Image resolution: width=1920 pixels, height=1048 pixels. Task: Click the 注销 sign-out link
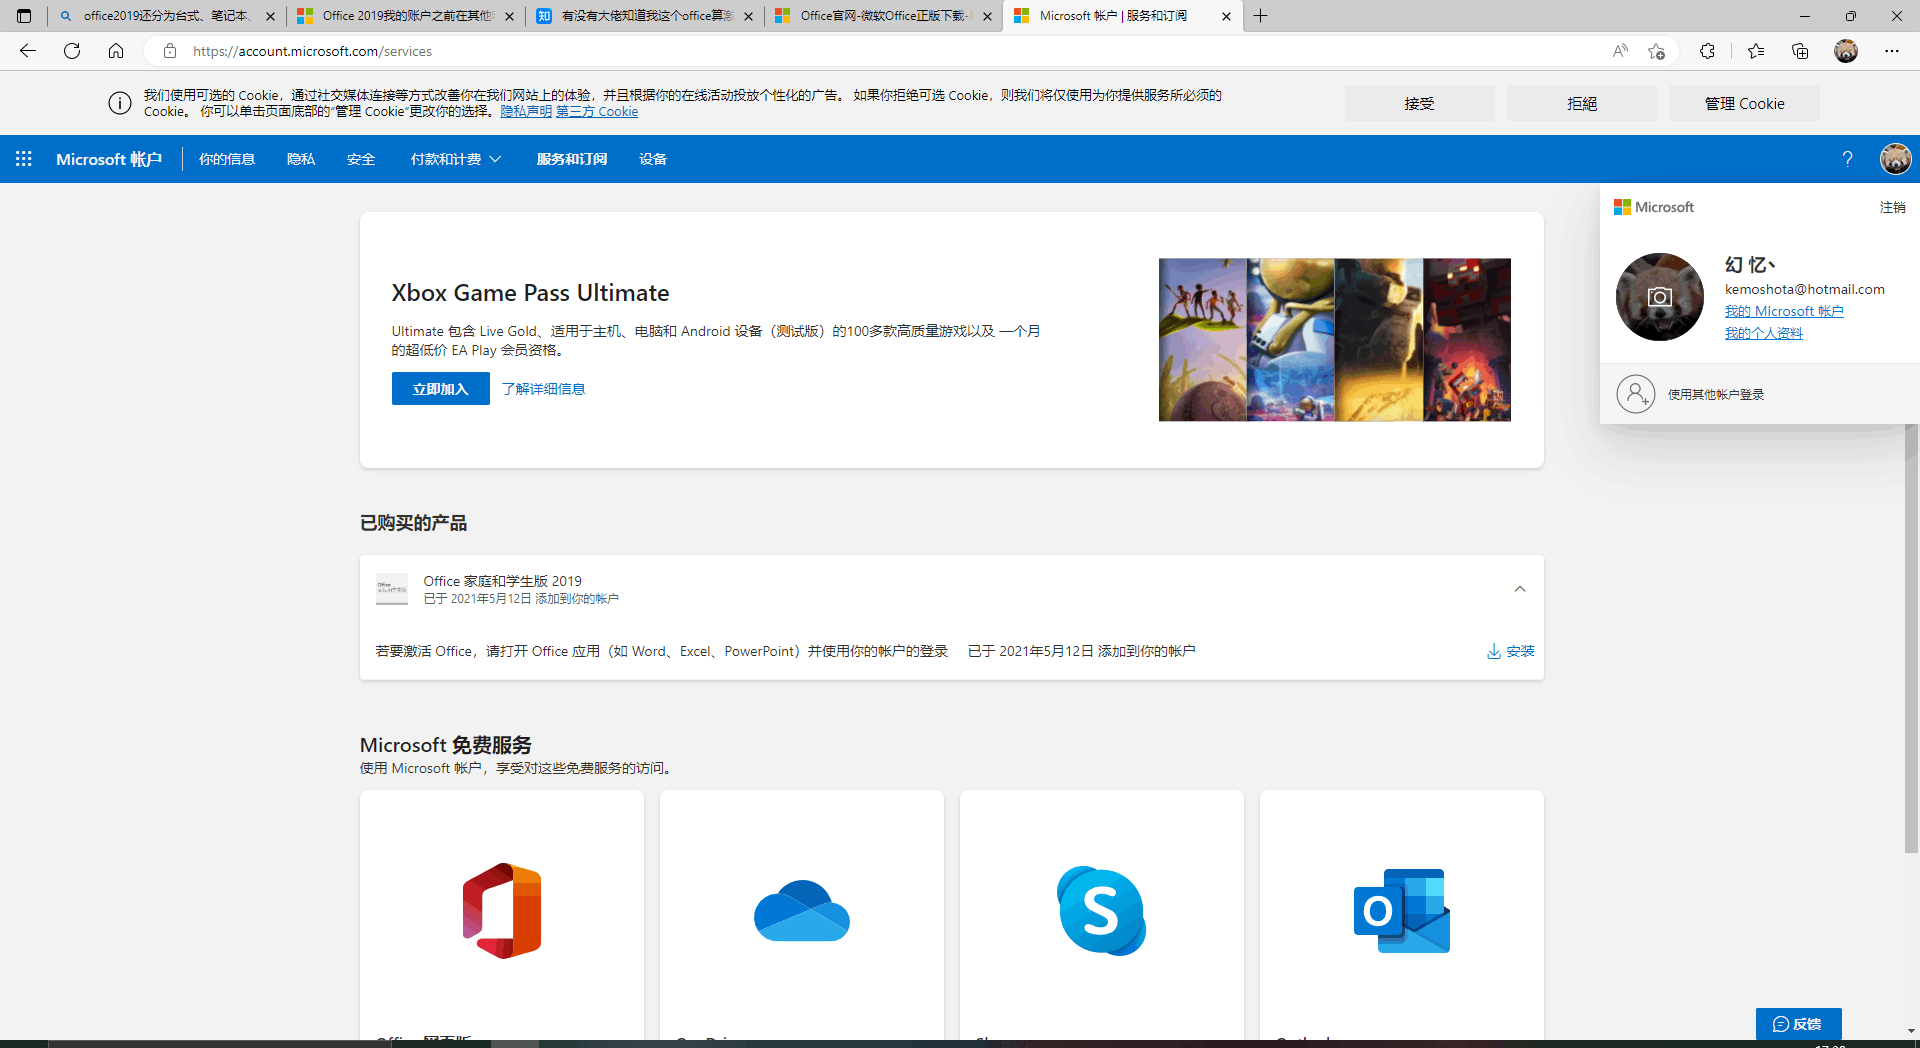pyautogui.click(x=1892, y=207)
